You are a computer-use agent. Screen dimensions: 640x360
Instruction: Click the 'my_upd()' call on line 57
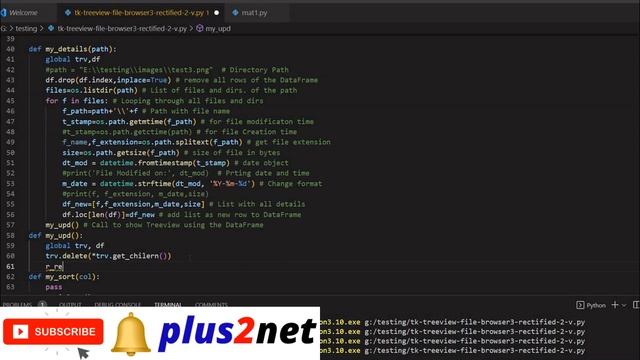(62, 225)
